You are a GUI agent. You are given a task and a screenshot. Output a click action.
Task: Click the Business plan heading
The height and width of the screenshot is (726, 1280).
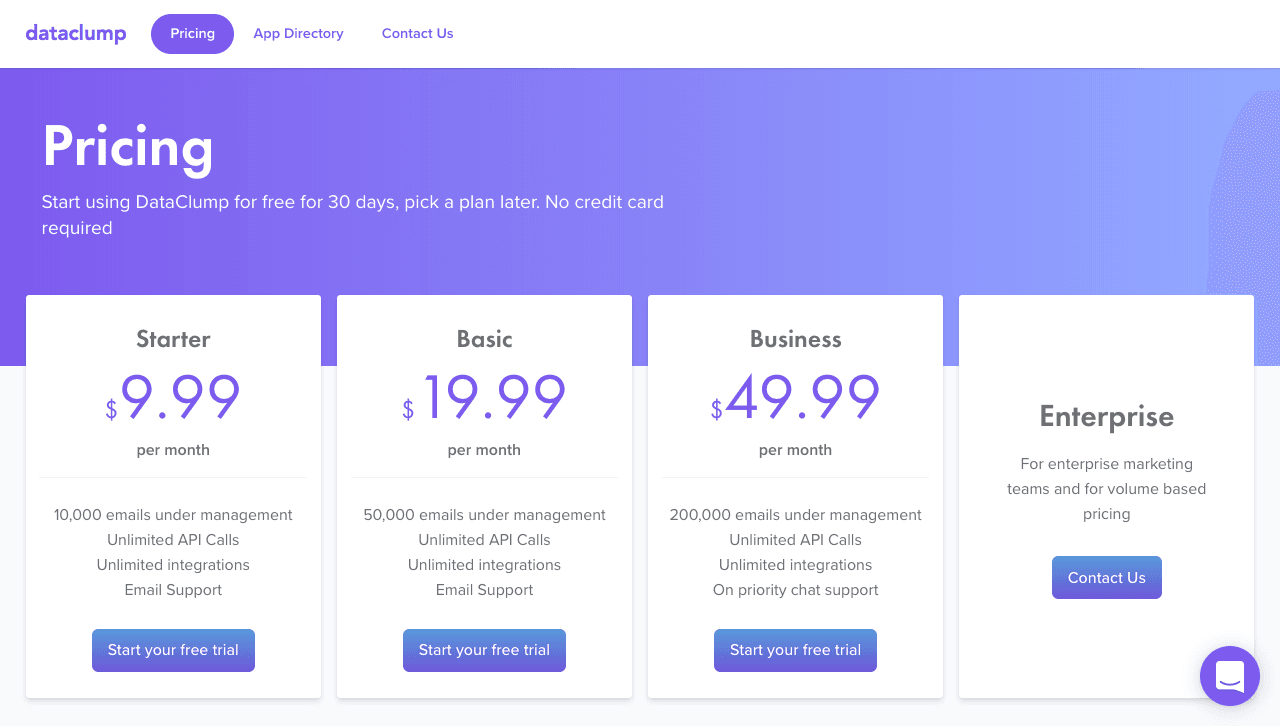pyautogui.click(x=795, y=339)
